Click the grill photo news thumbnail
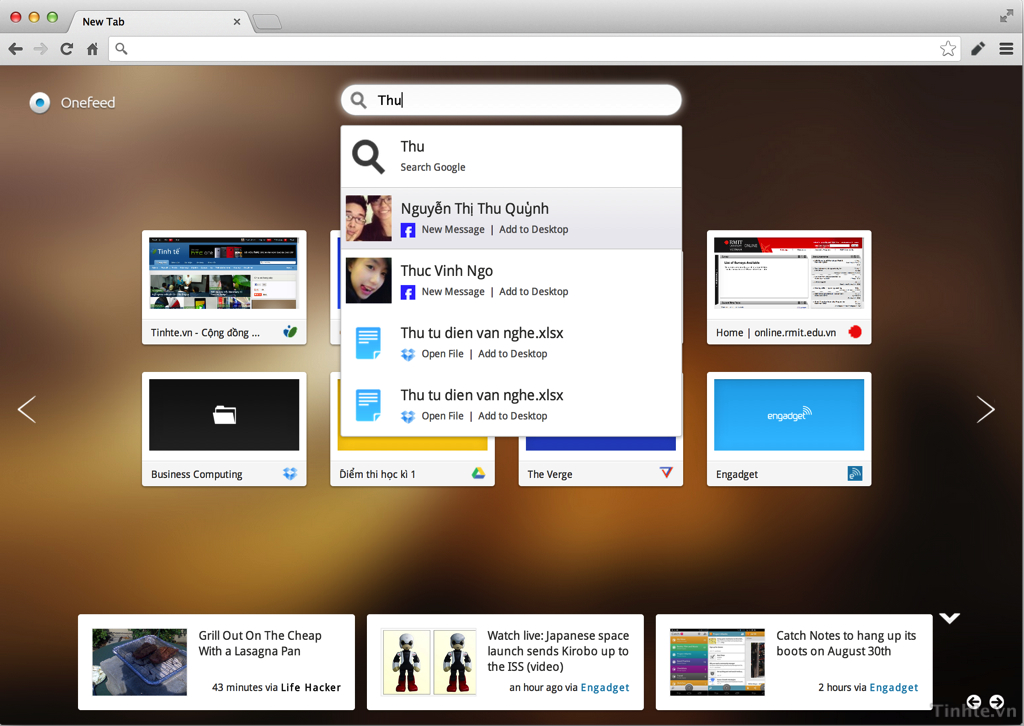This screenshot has width=1024, height=726. point(140,662)
